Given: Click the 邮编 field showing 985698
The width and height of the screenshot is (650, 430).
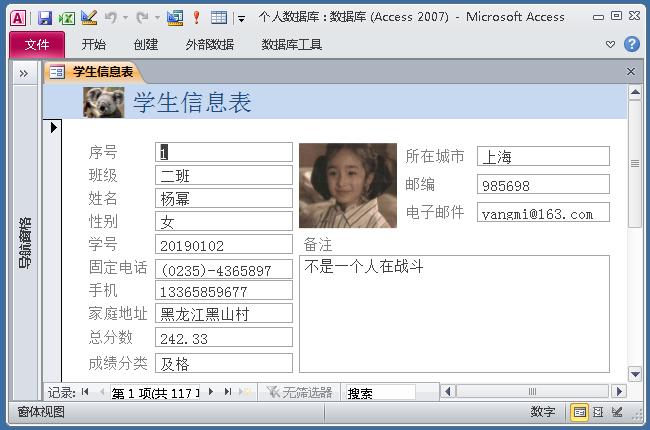Looking at the screenshot, I should (543, 184).
